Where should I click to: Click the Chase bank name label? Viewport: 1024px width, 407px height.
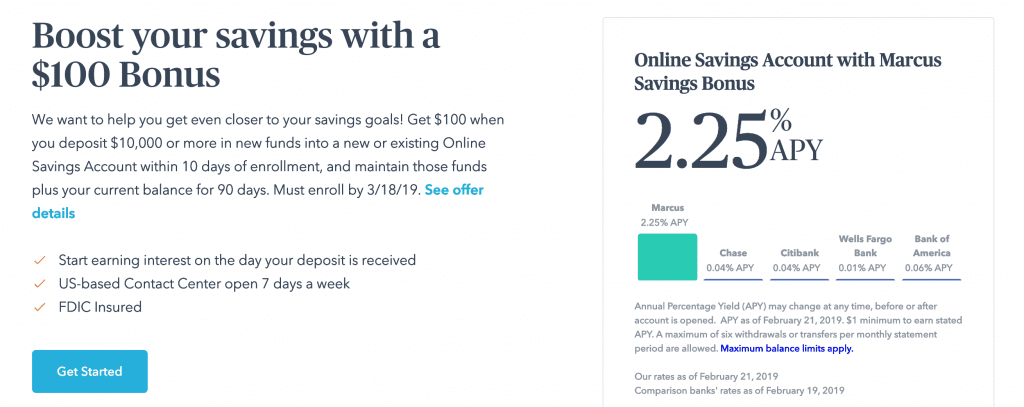[x=733, y=253]
